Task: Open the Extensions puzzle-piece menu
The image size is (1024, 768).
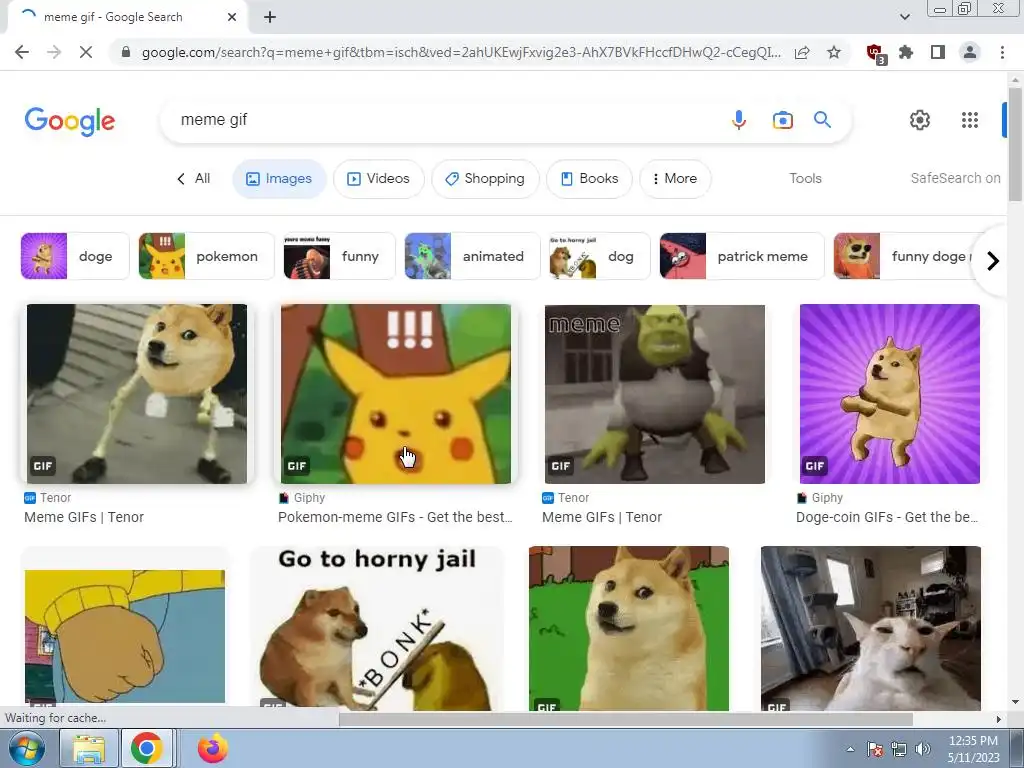Action: click(x=906, y=52)
